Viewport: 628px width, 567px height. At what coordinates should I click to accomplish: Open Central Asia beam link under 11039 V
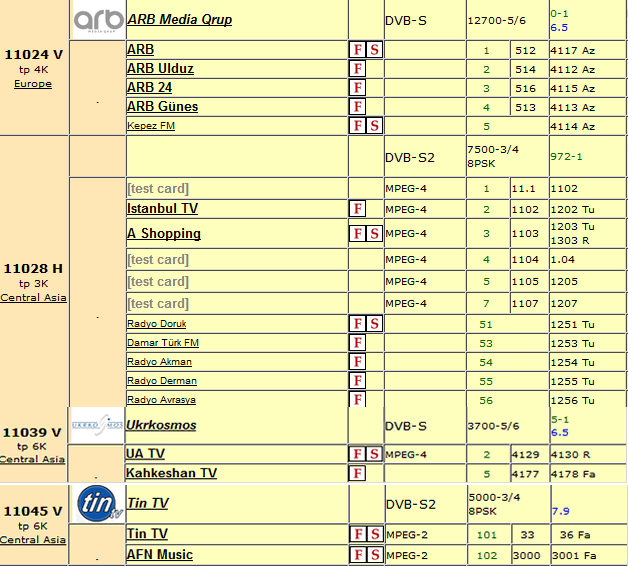[x=32, y=460]
